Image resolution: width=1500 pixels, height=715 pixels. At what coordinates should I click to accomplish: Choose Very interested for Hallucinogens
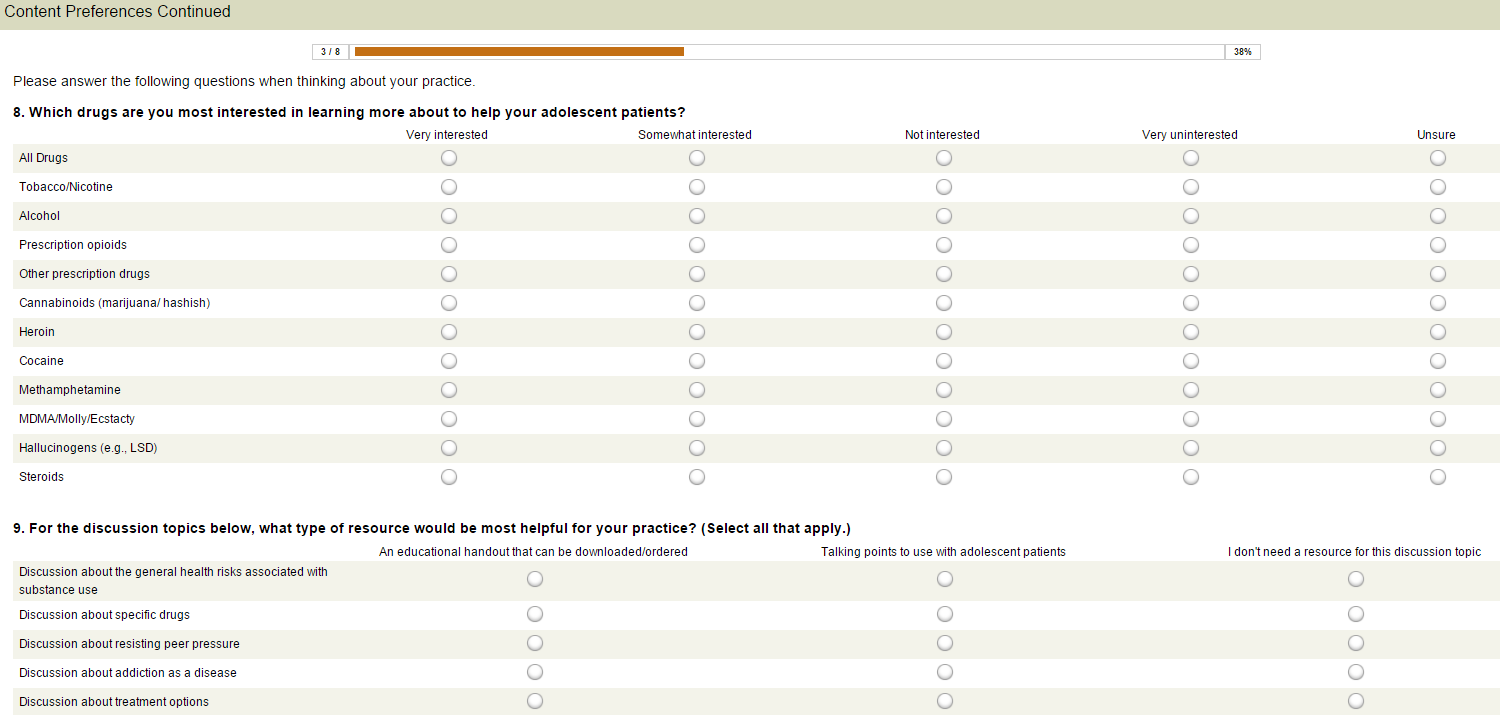point(449,448)
